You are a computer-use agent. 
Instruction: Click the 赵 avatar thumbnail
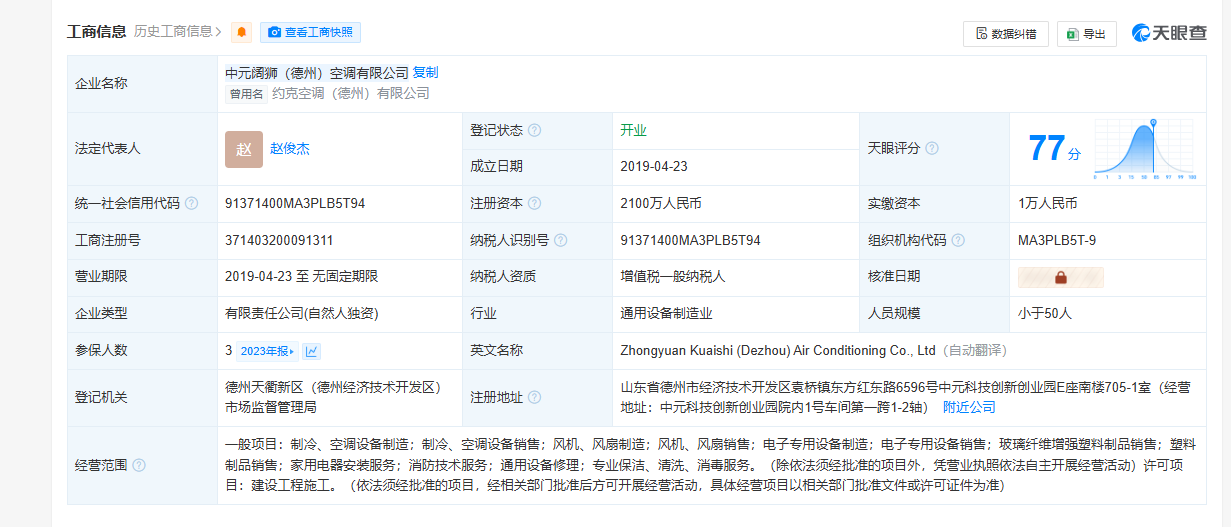[244, 149]
